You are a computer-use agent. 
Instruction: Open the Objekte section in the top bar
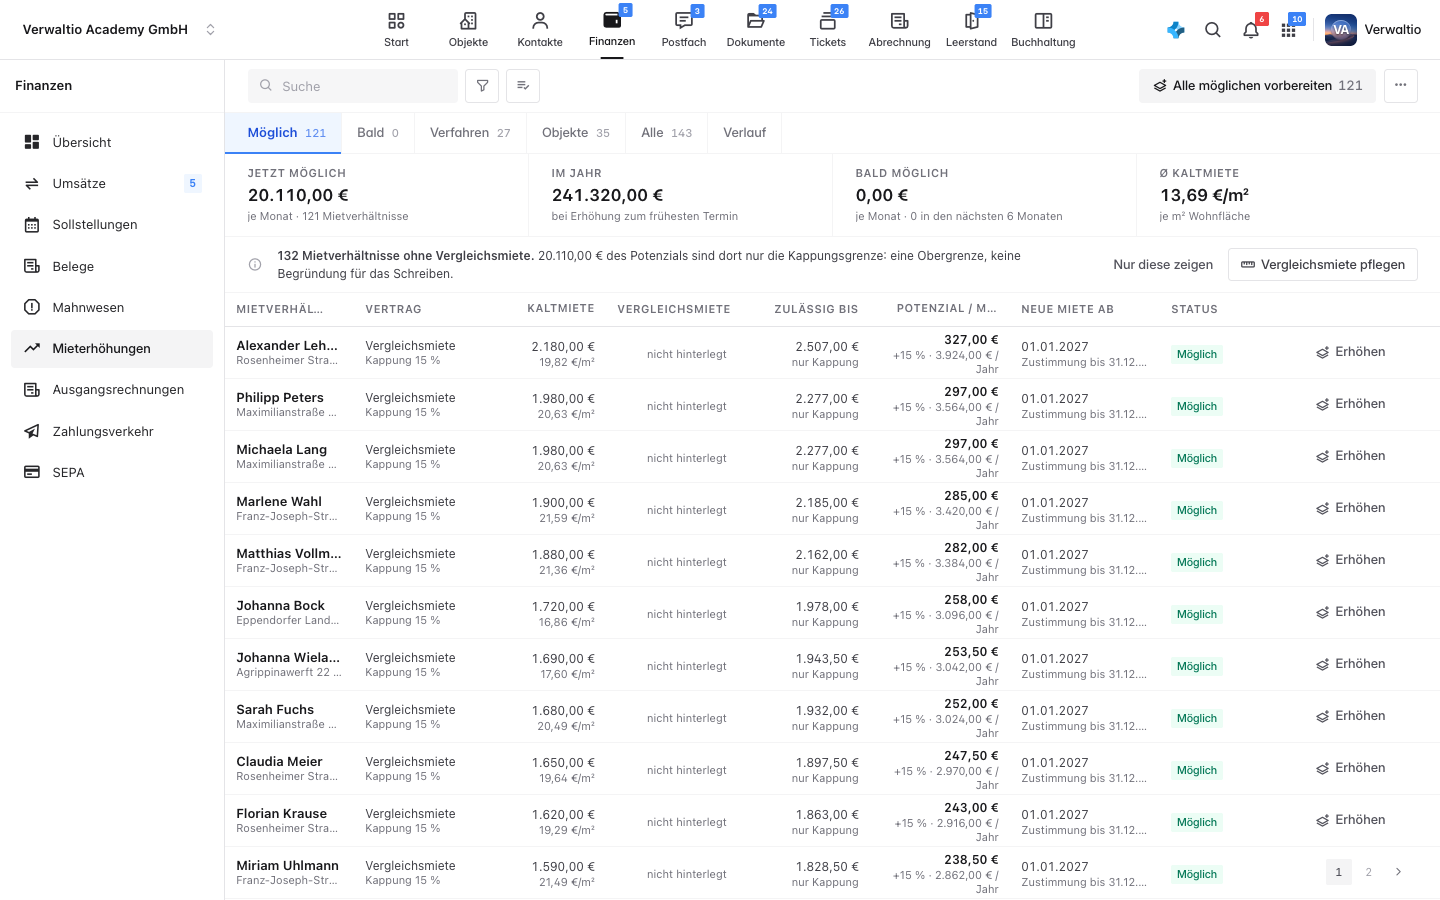point(468,30)
